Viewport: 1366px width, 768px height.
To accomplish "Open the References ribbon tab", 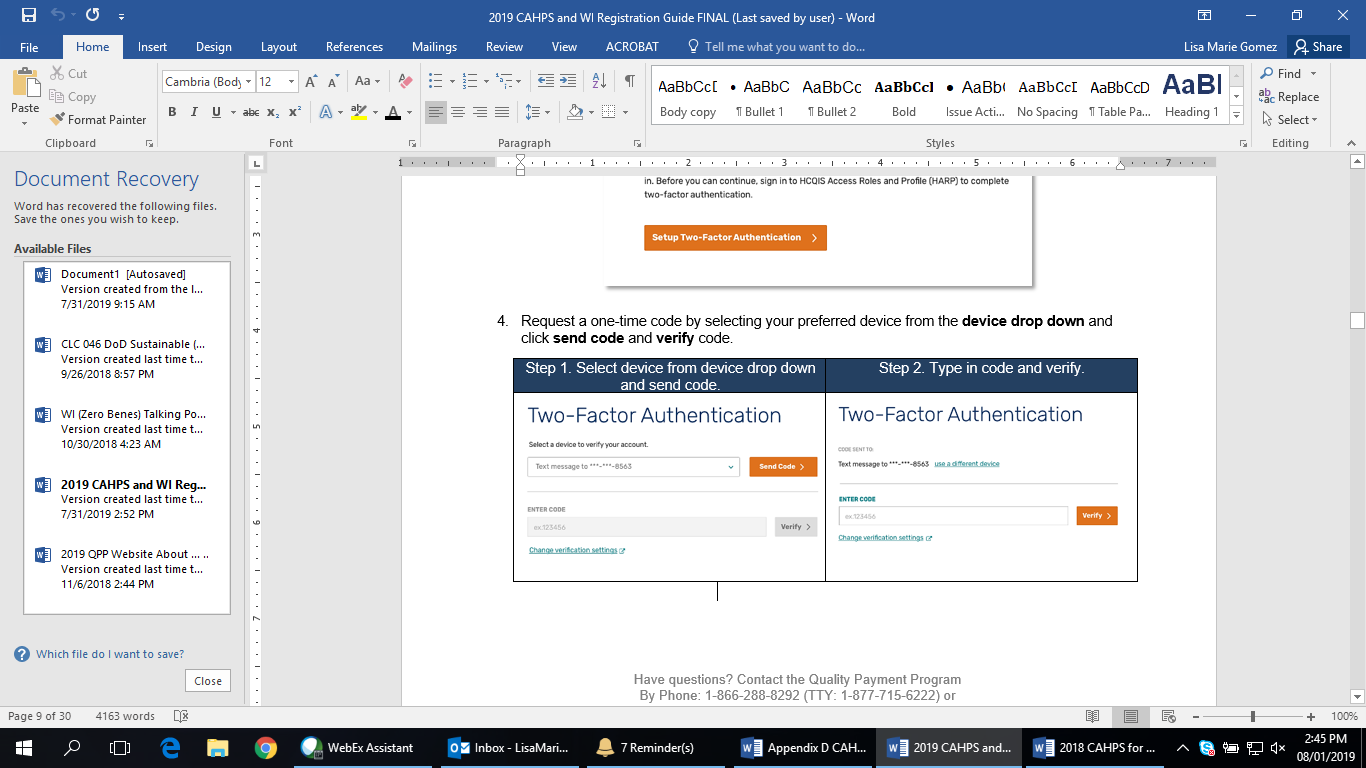I will pyautogui.click(x=354, y=47).
